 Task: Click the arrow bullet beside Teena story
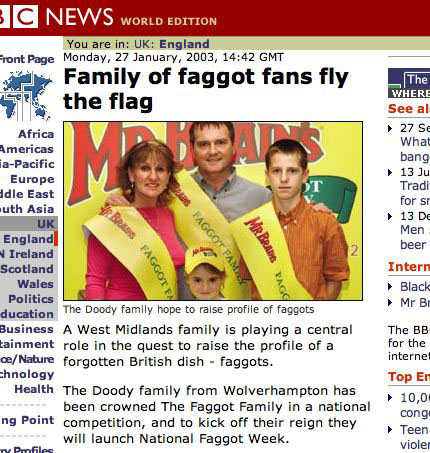390,430
